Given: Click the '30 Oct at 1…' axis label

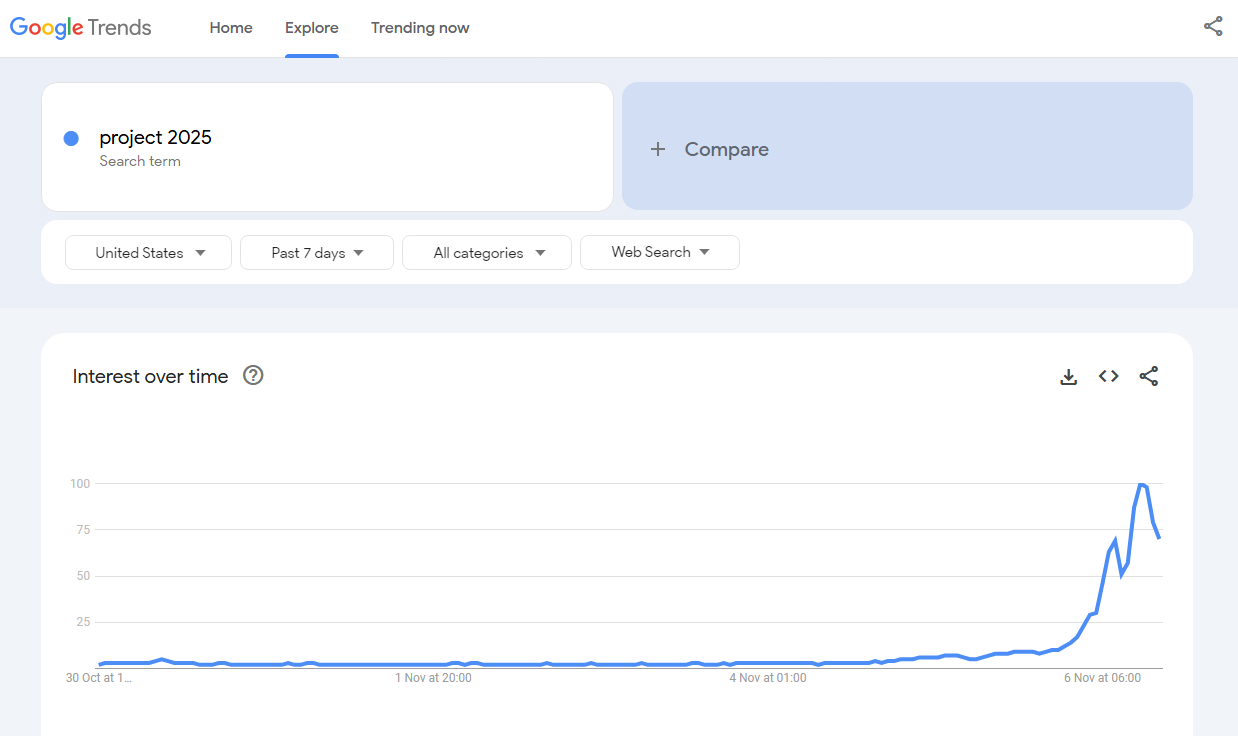Looking at the screenshot, I should pyautogui.click(x=99, y=678).
